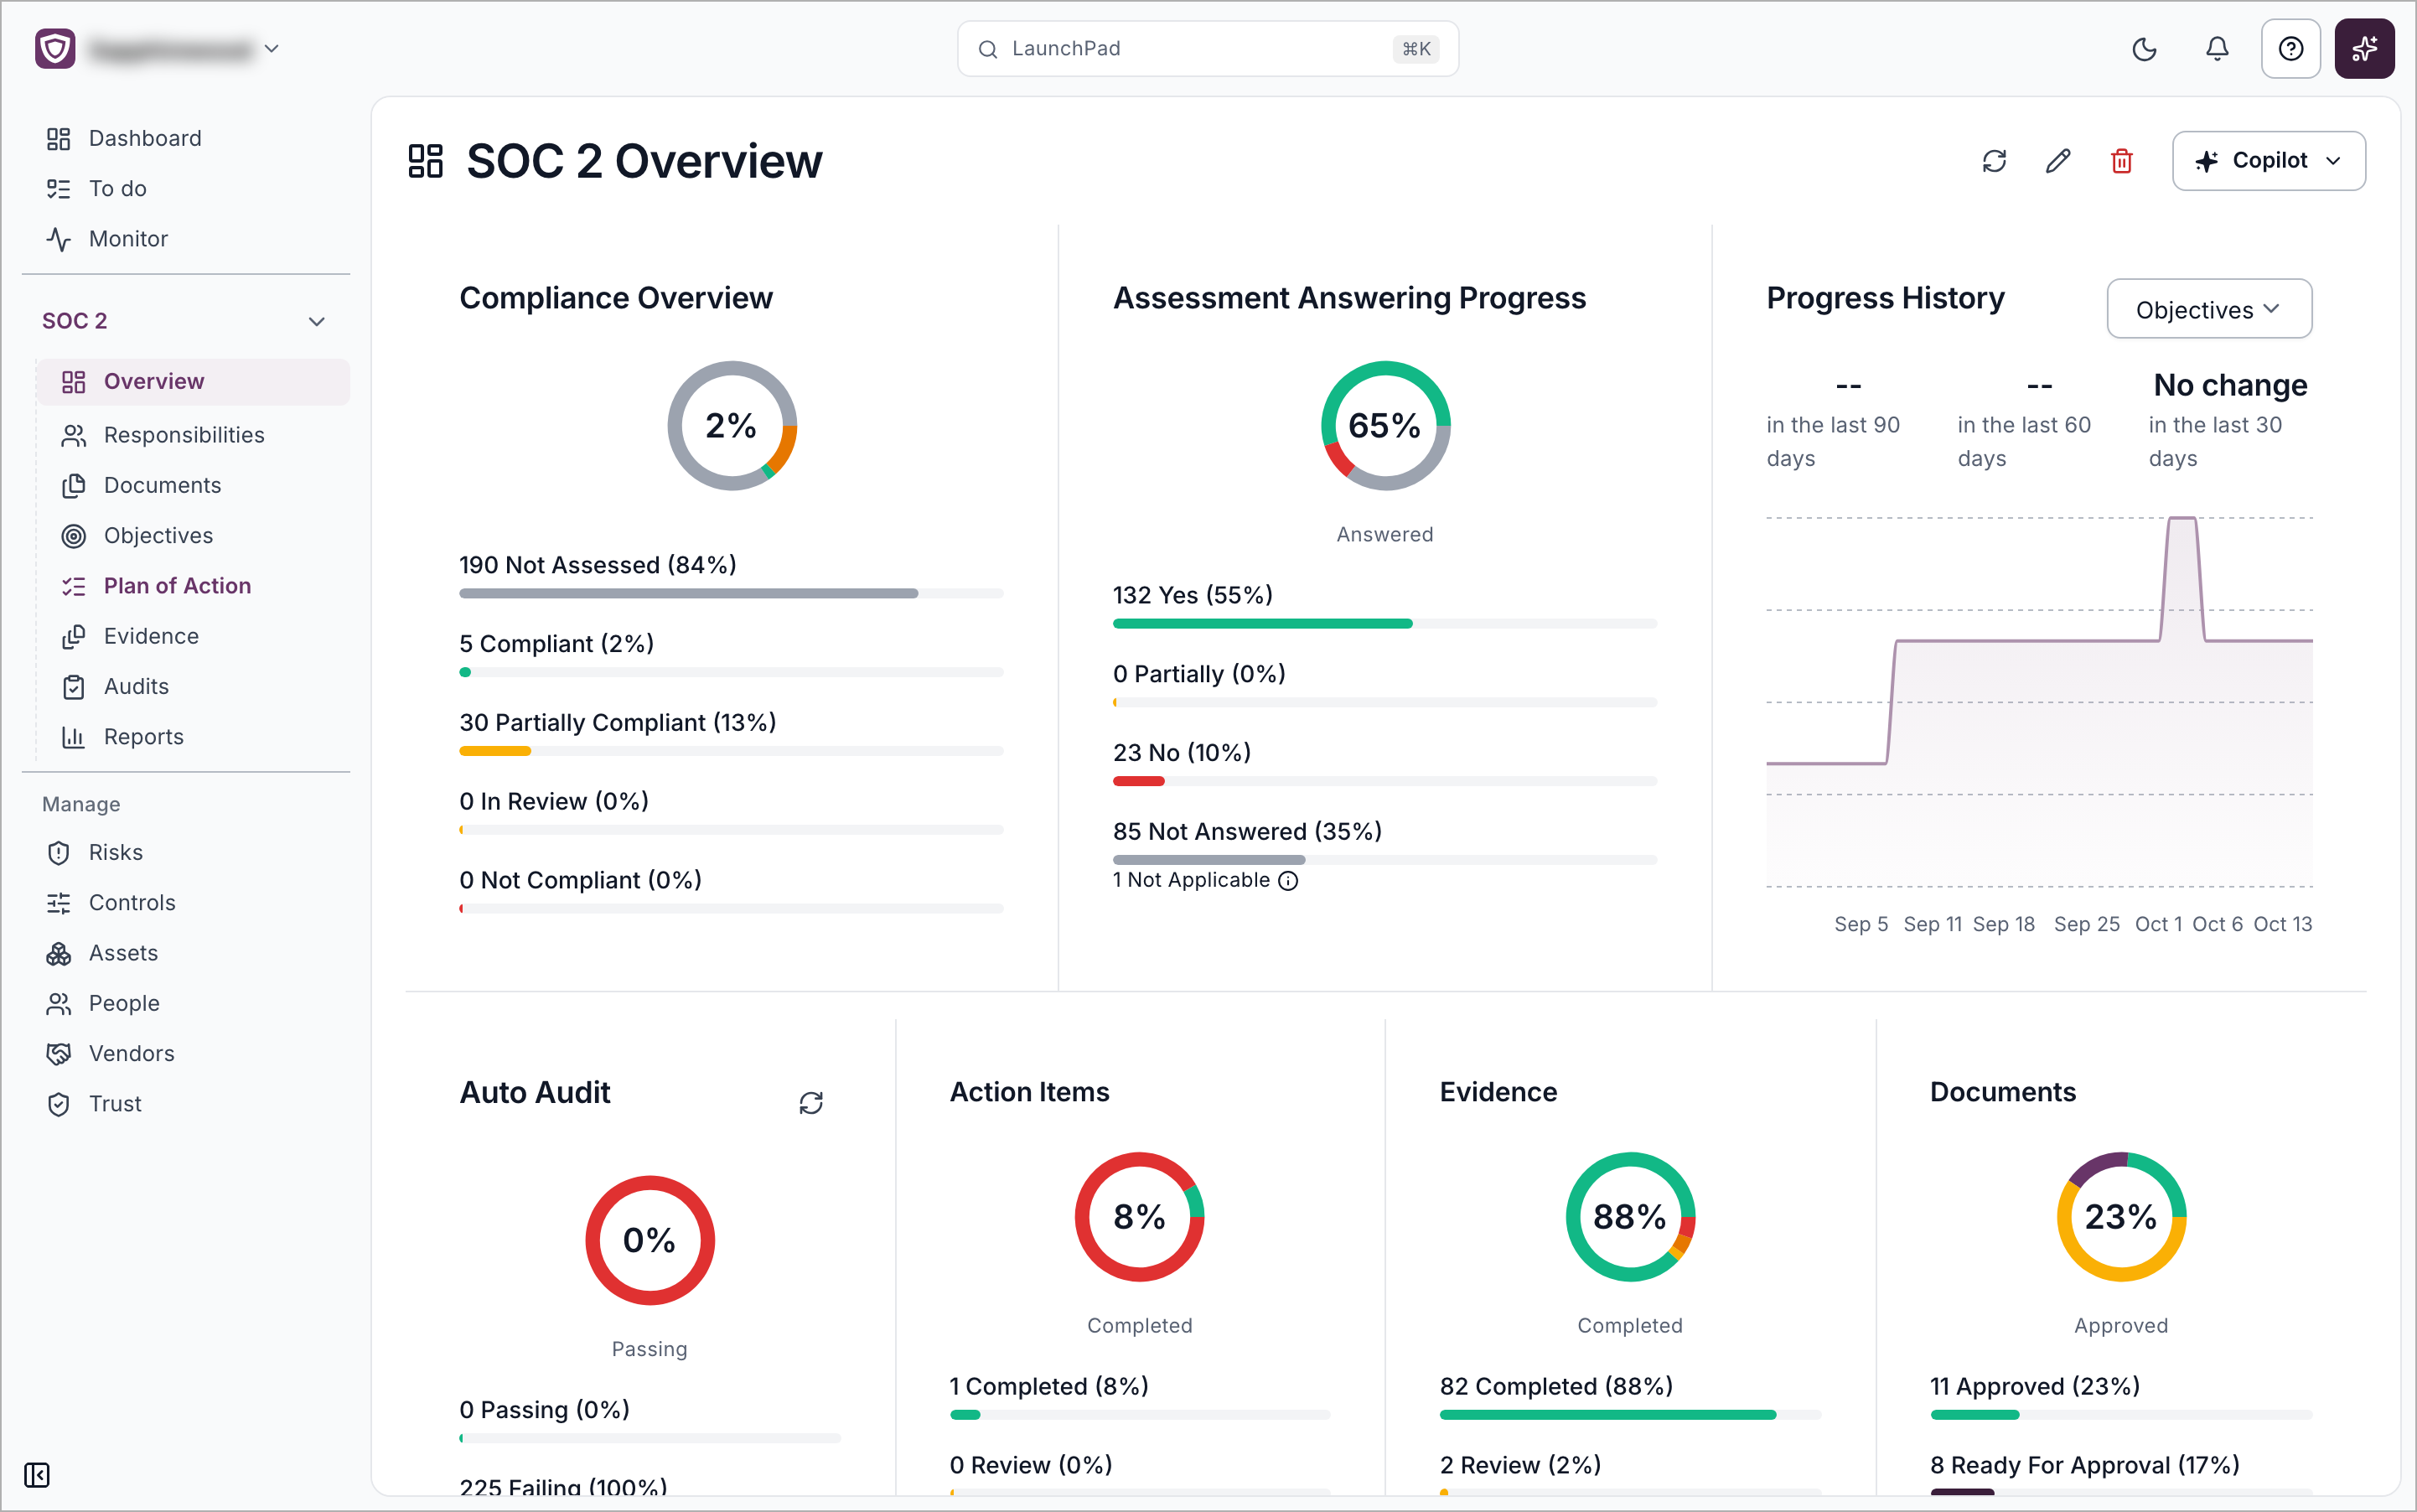Open the Copilot dropdown
Screen dimensions: 2417x1512
(x=2268, y=161)
